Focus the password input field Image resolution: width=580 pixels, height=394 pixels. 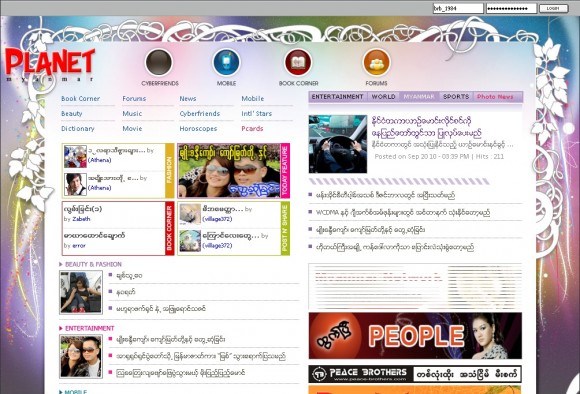click(511, 8)
